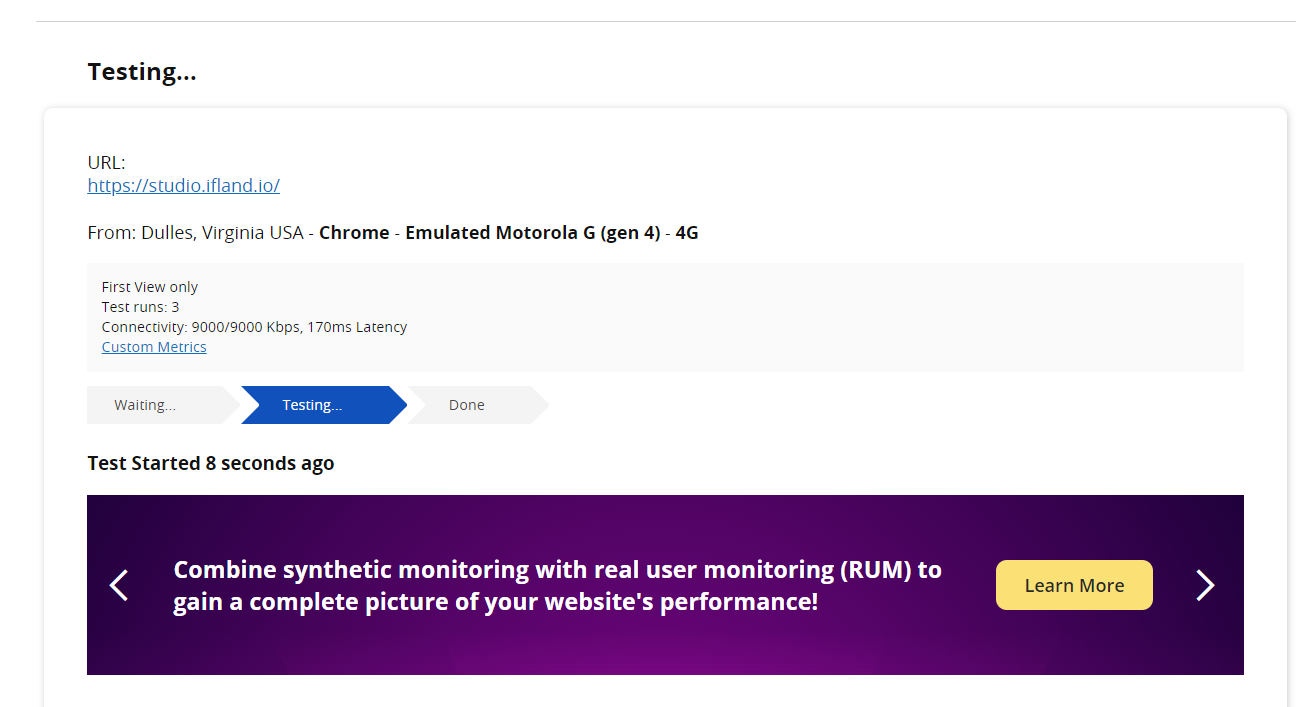Click the 'From: Dulles, Virginia USA' text
1311x707 pixels.
point(196,233)
